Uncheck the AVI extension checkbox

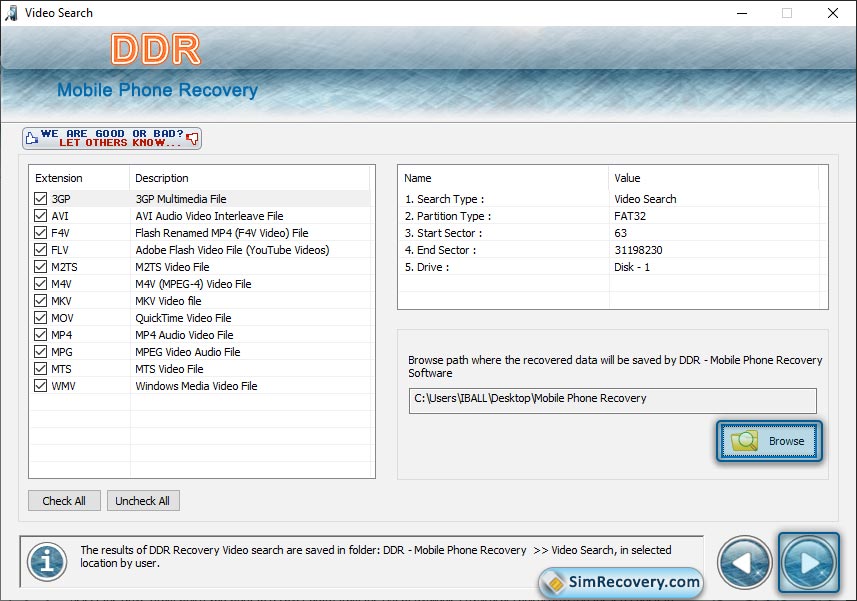(x=40, y=215)
